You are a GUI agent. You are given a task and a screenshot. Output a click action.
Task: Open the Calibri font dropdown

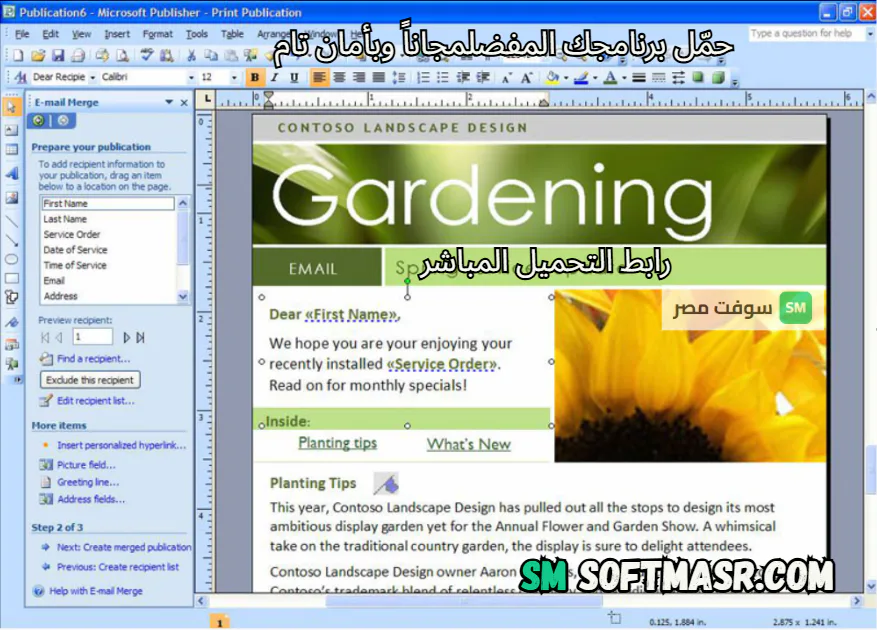click(x=191, y=77)
